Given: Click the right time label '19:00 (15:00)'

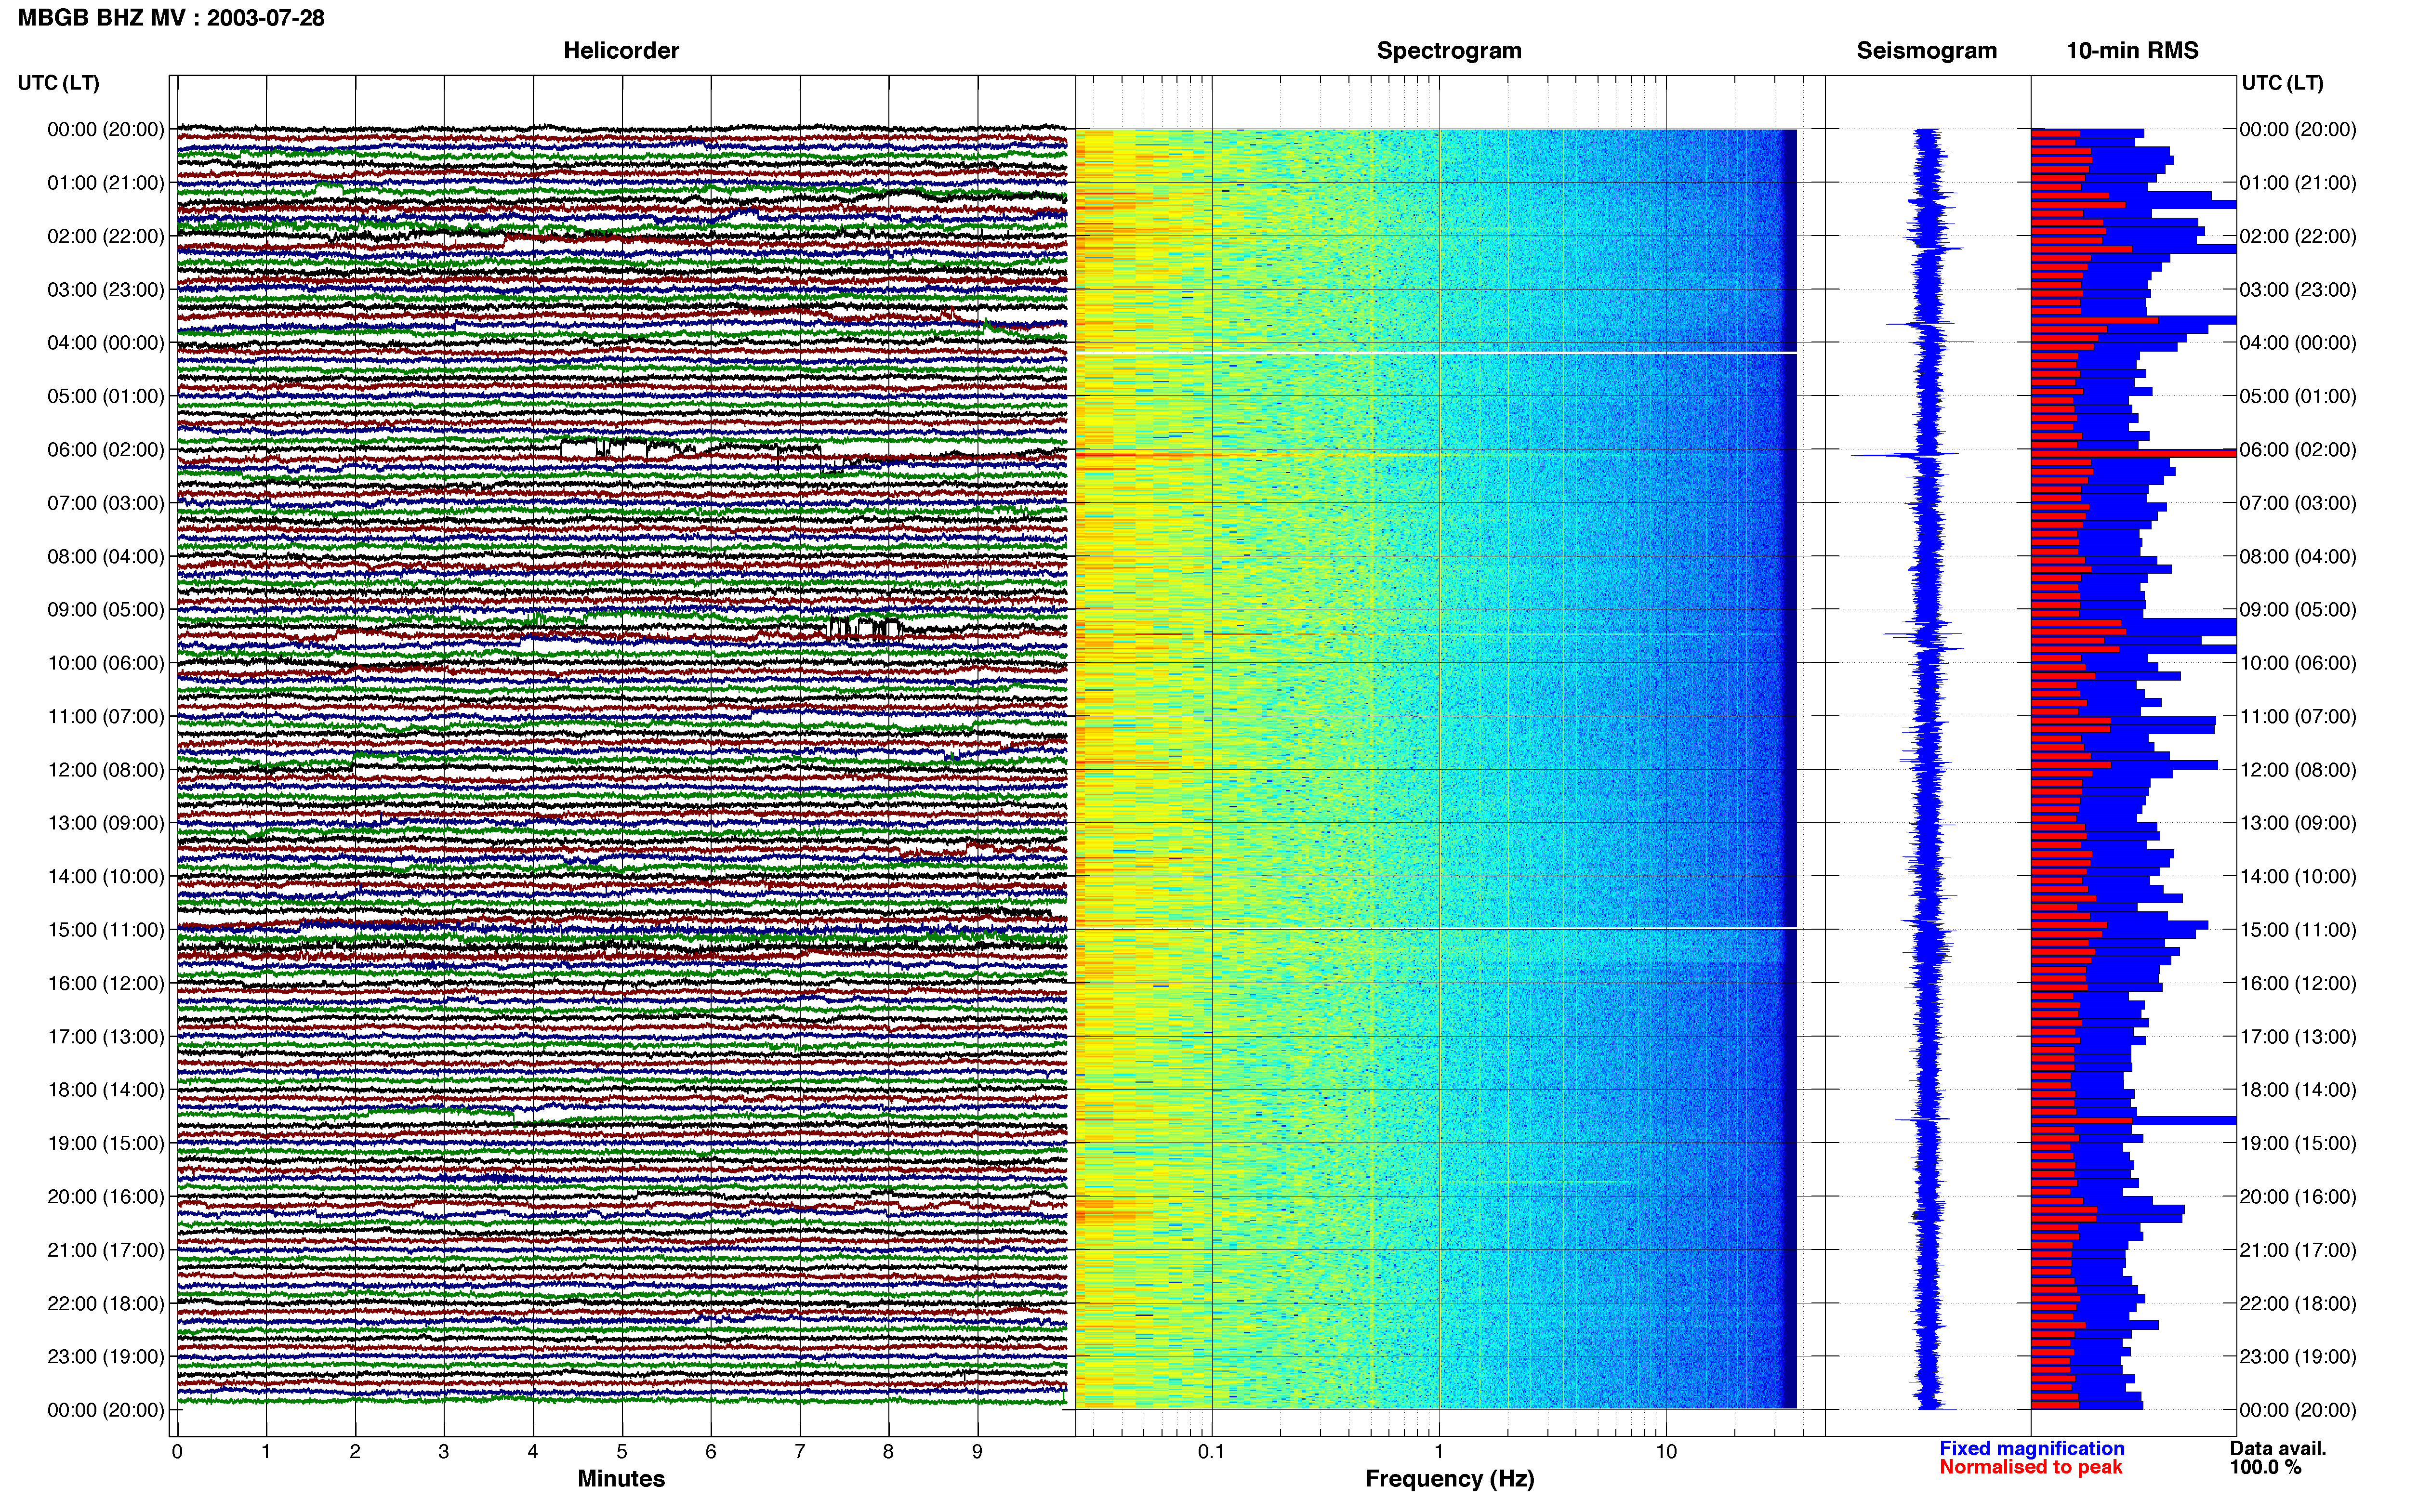Looking at the screenshot, I should click(2298, 1143).
